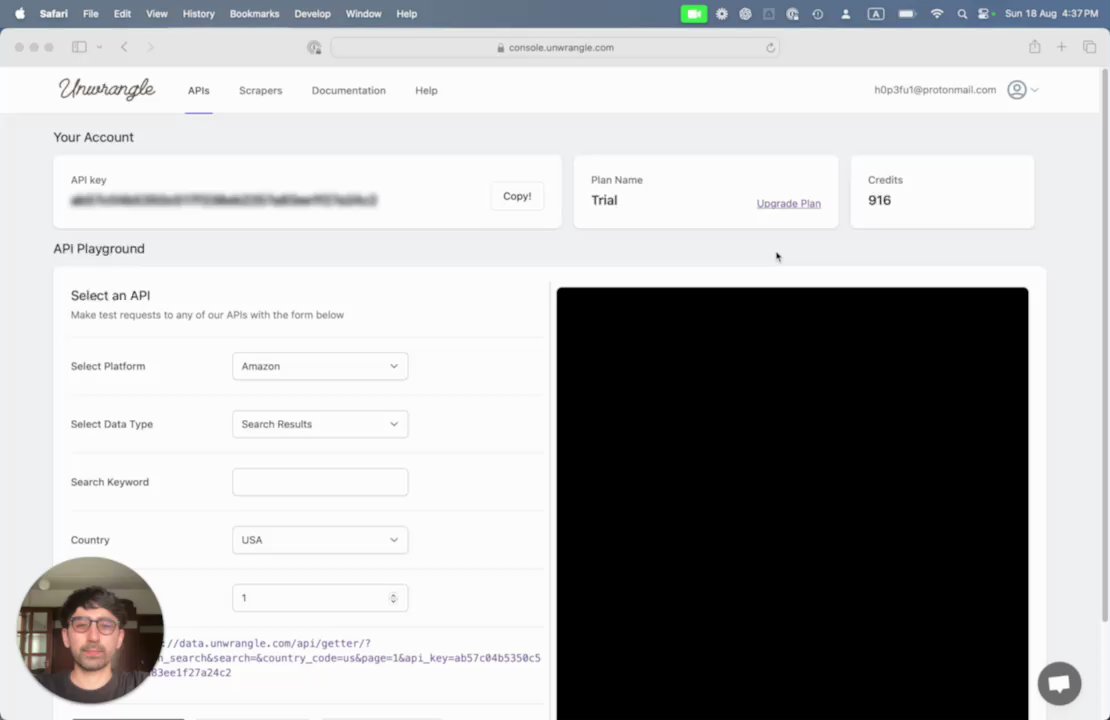Click the page number field showing 1
1110x720 pixels.
point(320,598)
